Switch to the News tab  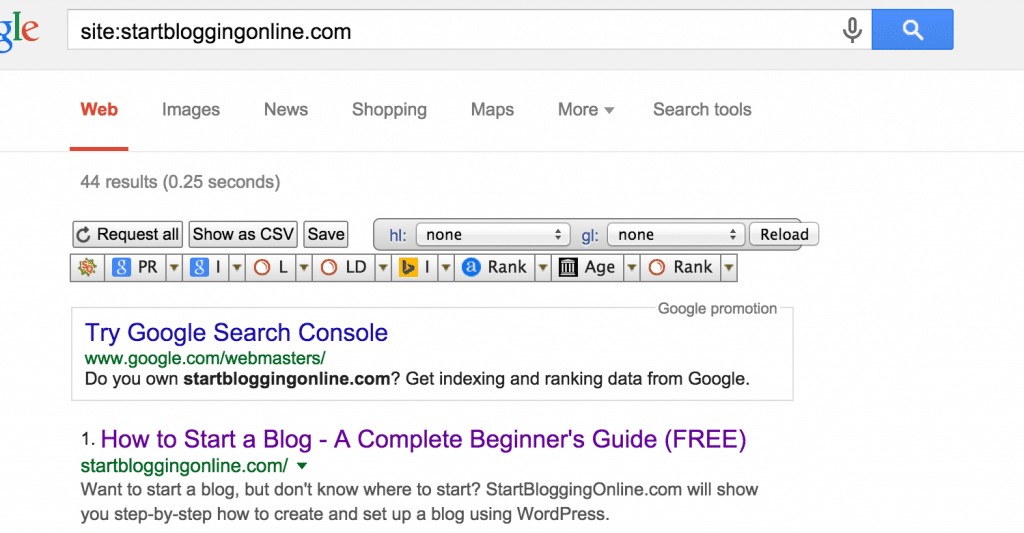click(286, 109)
